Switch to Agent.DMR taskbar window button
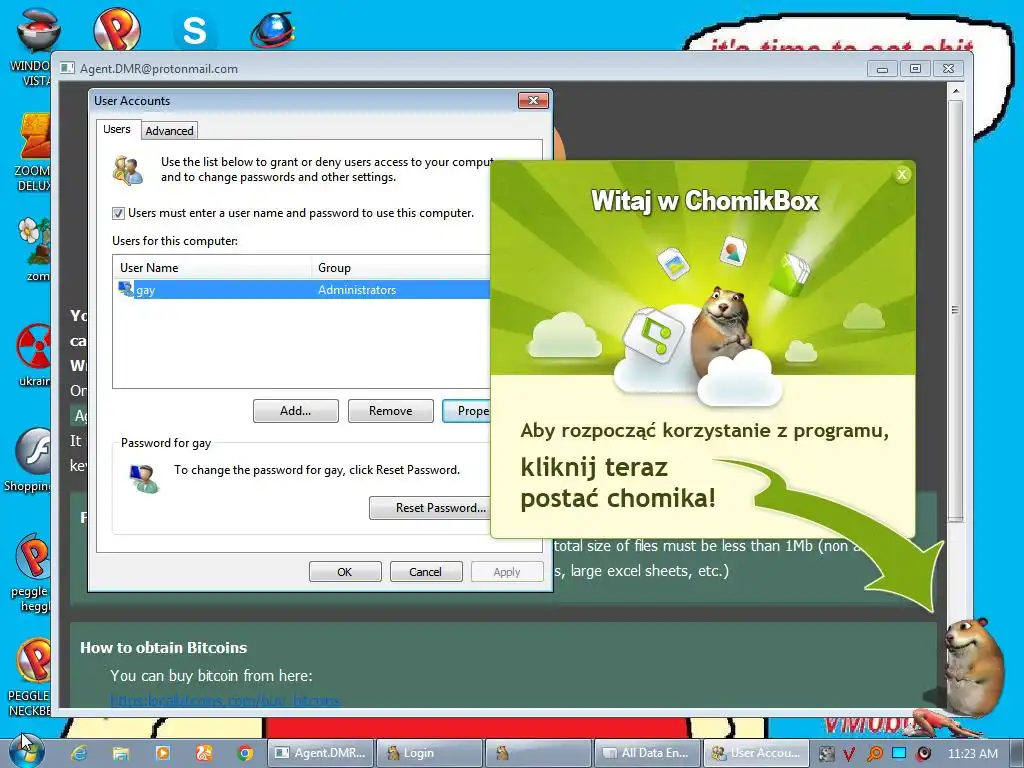The image size is (1024, 768). [321, 753]
